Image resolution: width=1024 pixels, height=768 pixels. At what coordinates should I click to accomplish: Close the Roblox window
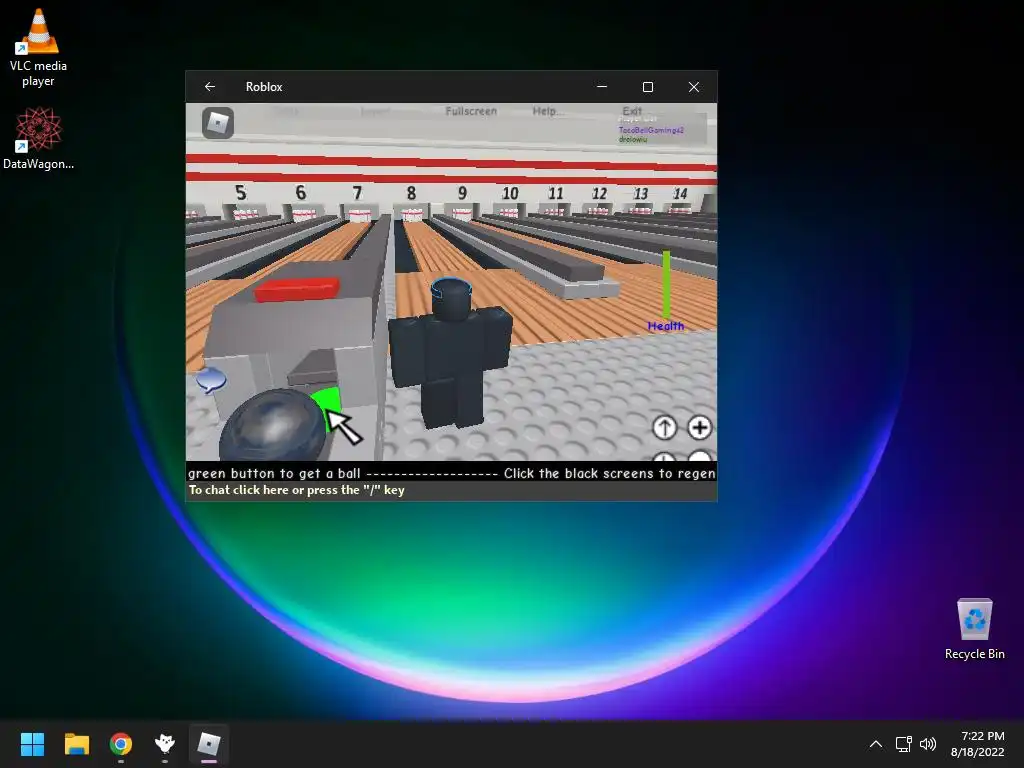point(694,87)
